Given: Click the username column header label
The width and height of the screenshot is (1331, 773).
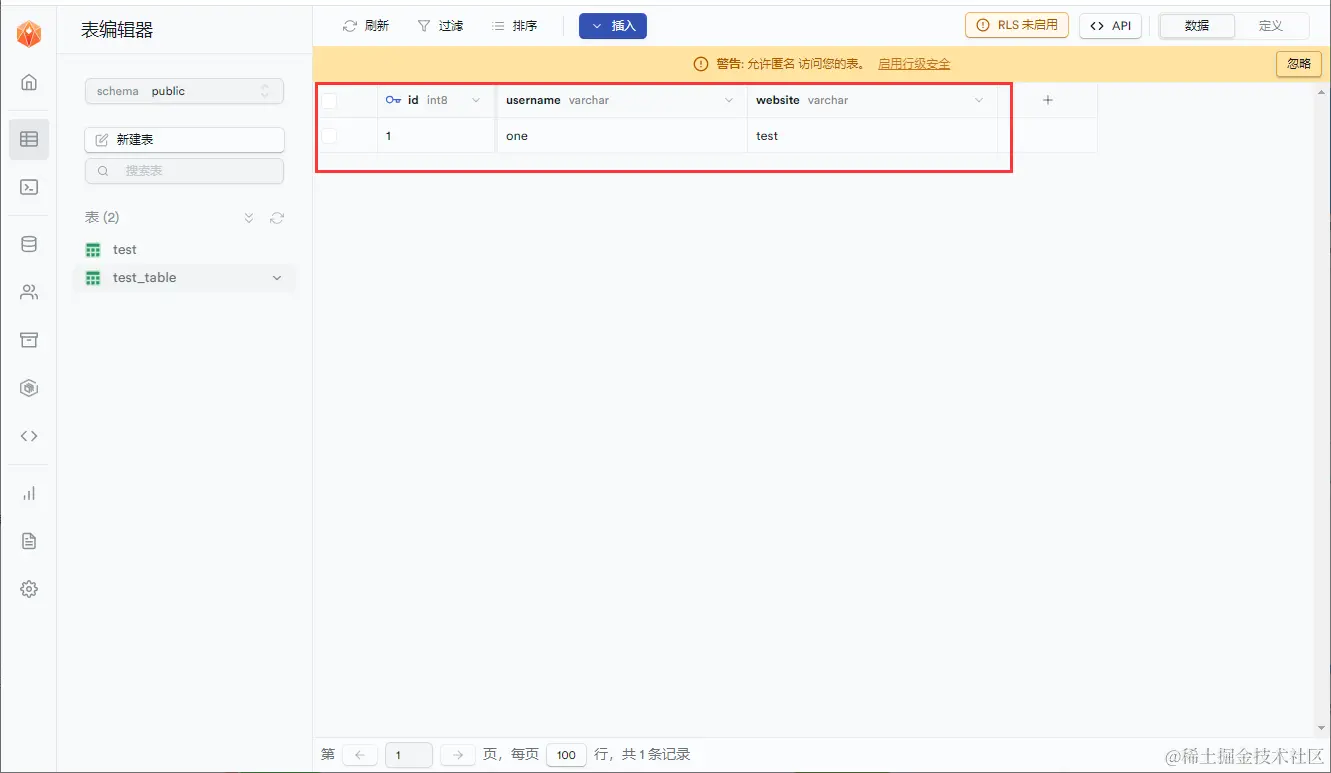Looking at the screenshot, I should [533, 100].
